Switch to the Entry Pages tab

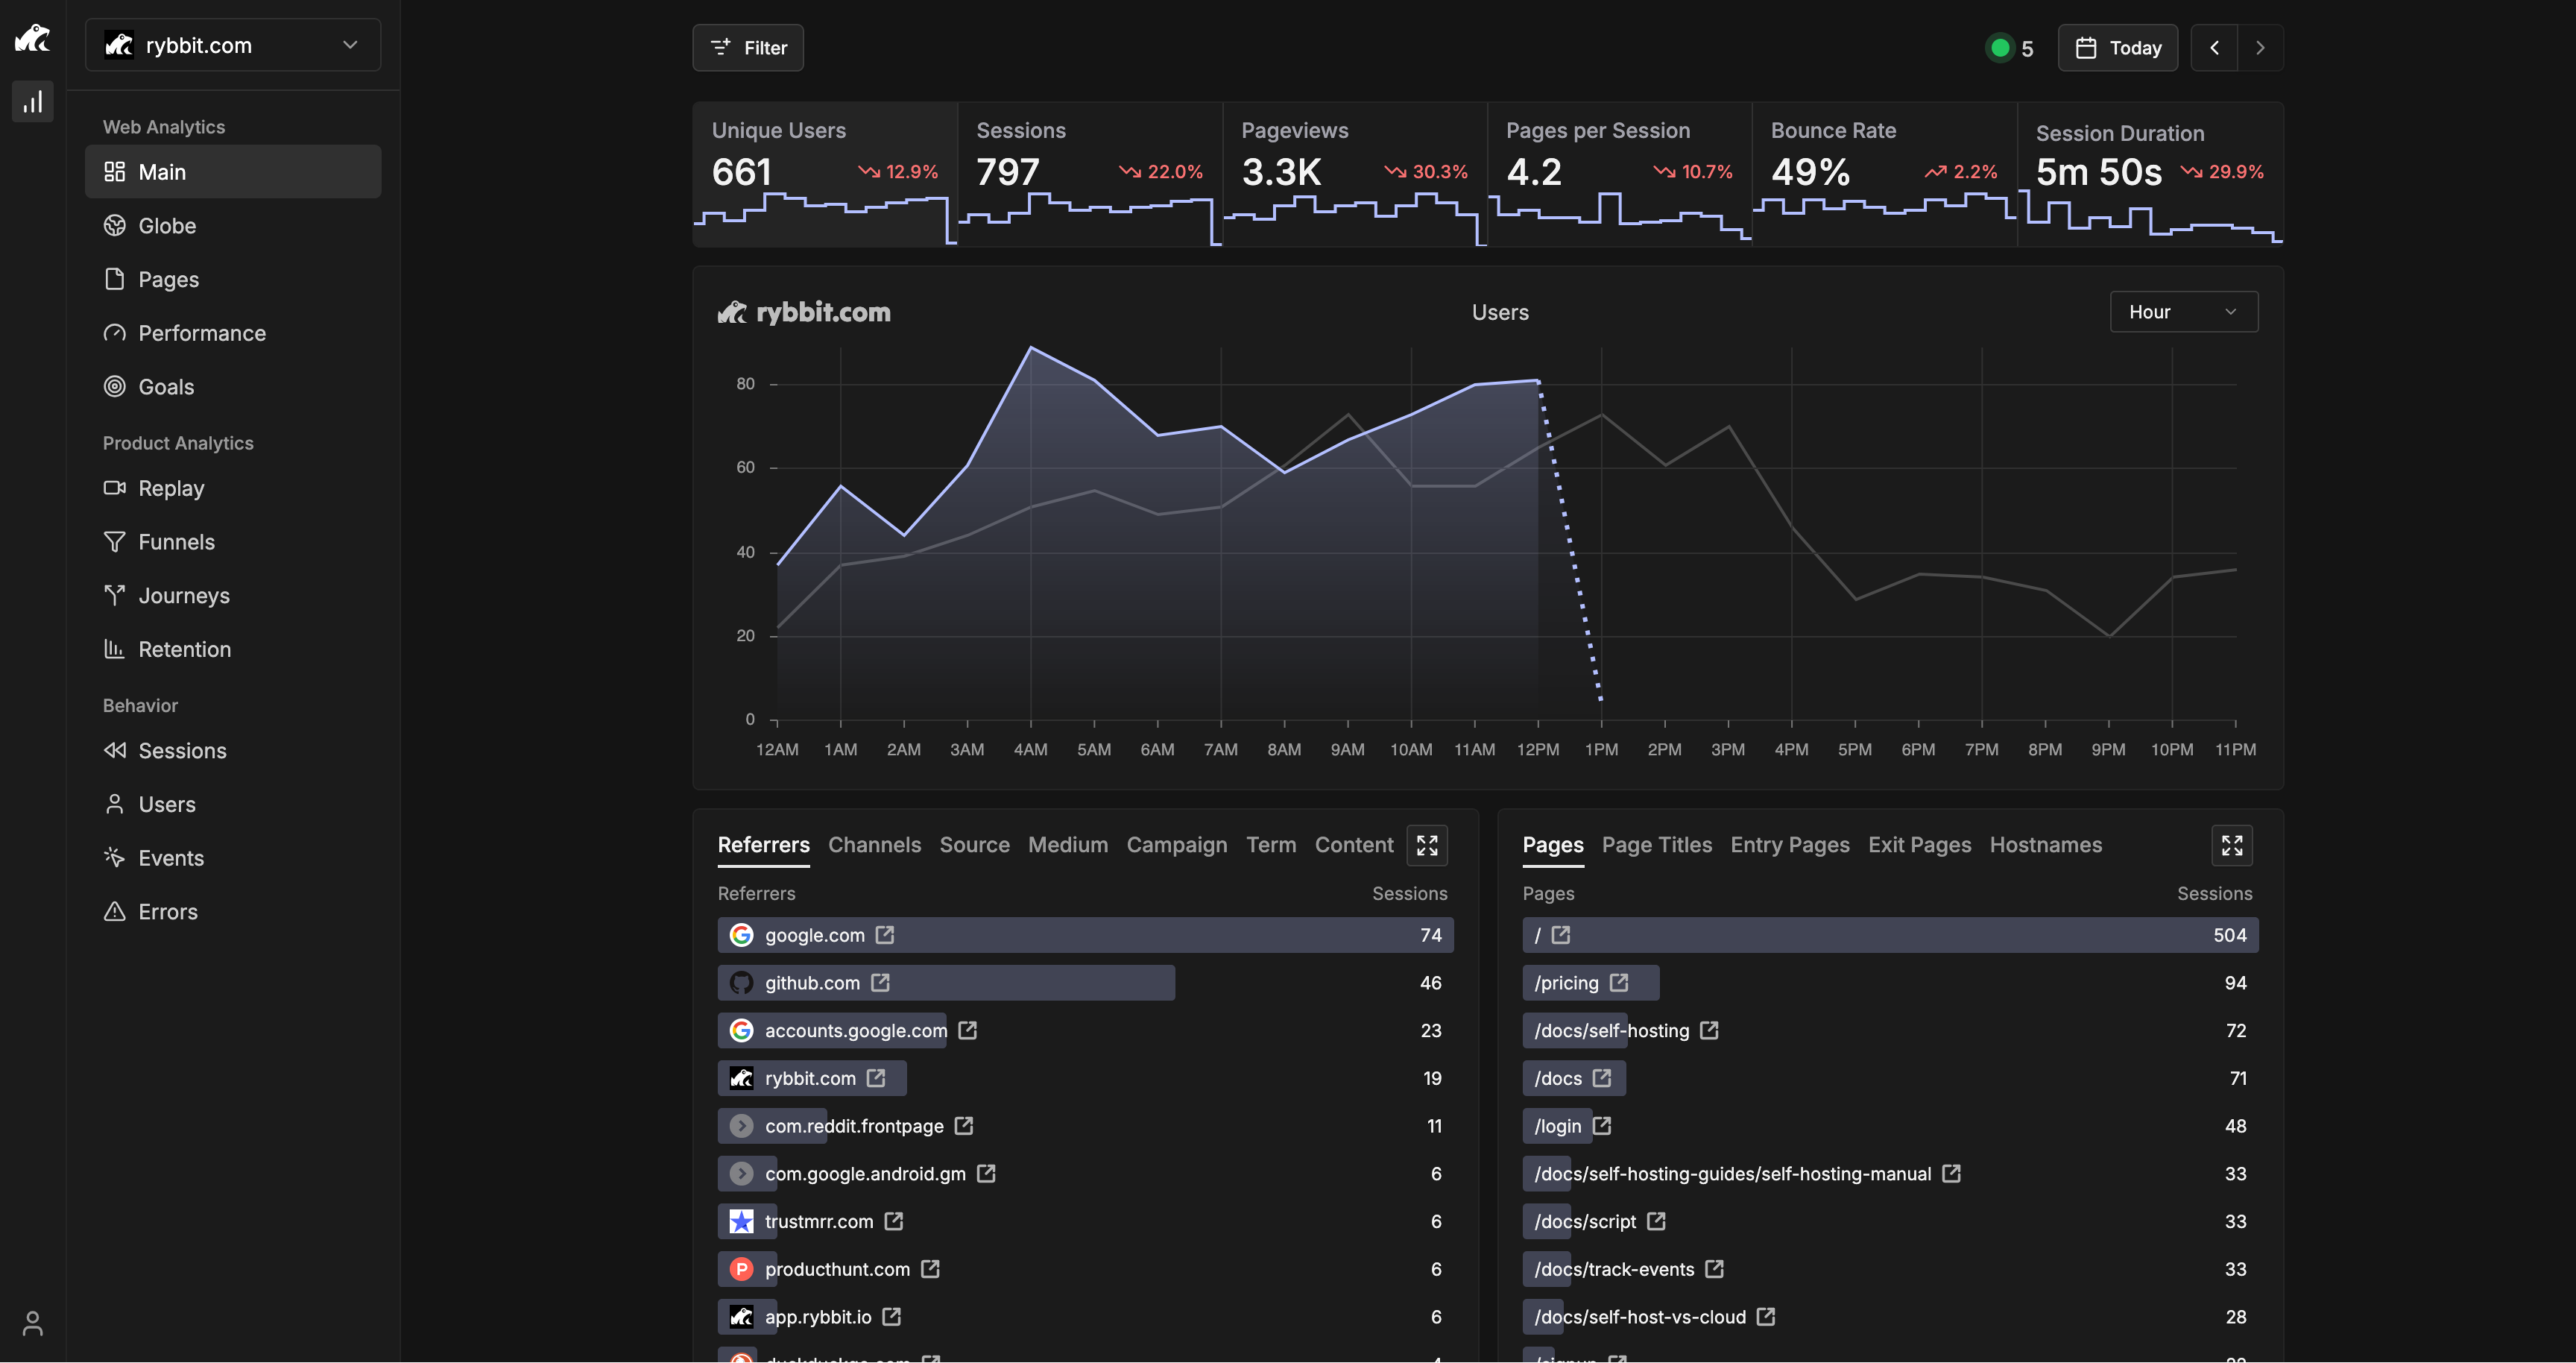pos(1789,845)
